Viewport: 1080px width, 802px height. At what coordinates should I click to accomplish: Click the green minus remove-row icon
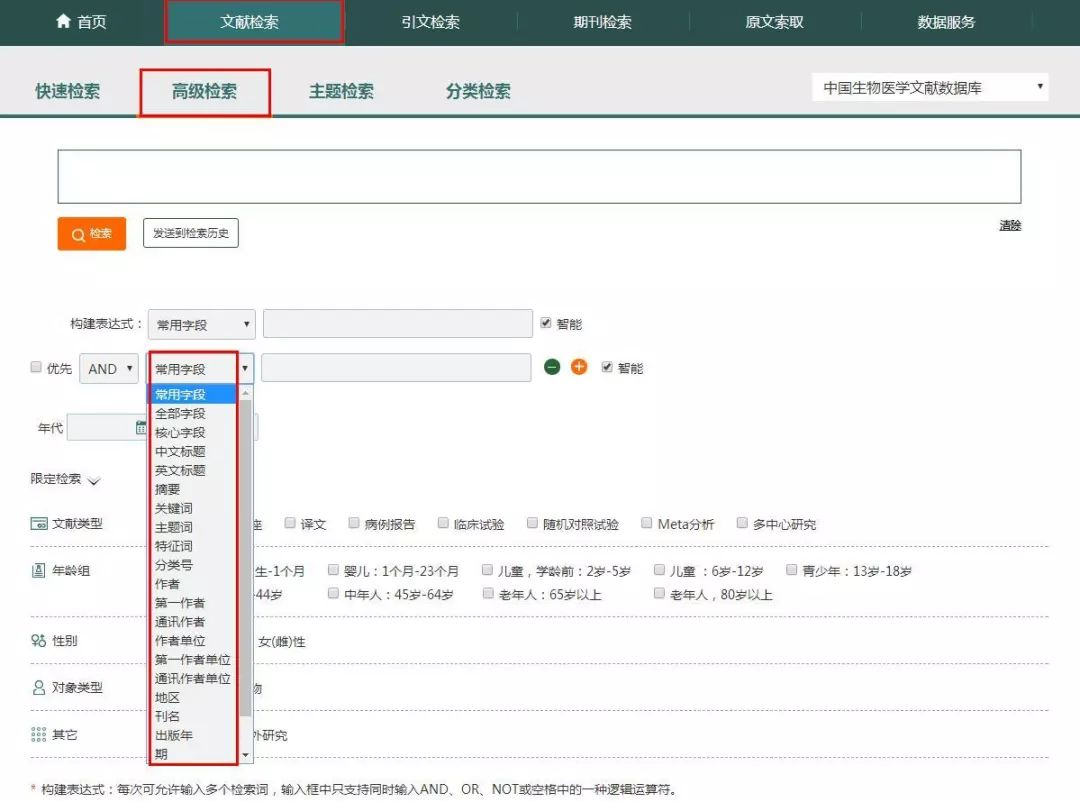(552, 367)
